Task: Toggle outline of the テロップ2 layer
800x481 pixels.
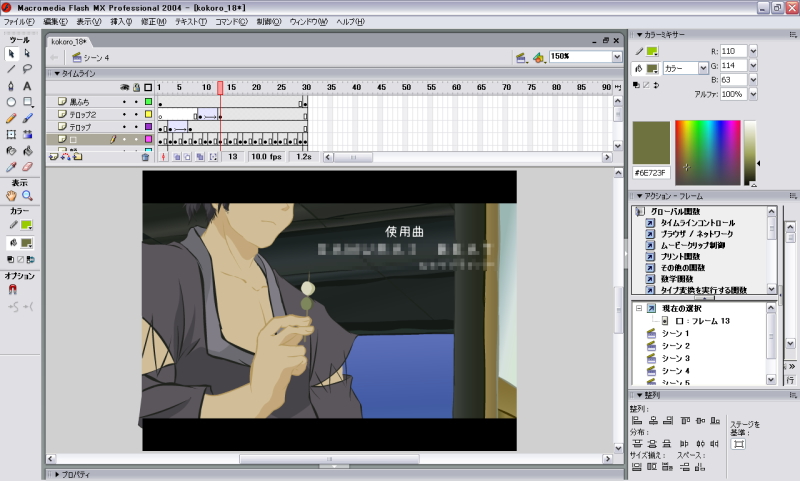Action: 148,114
